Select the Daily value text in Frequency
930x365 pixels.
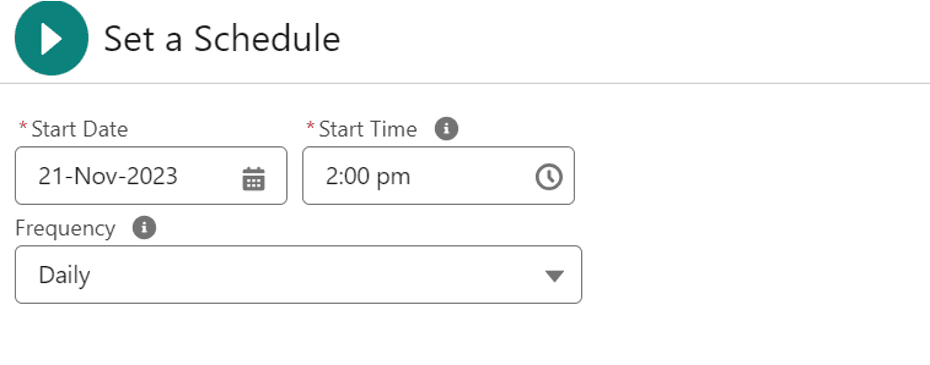coord(64,275)
